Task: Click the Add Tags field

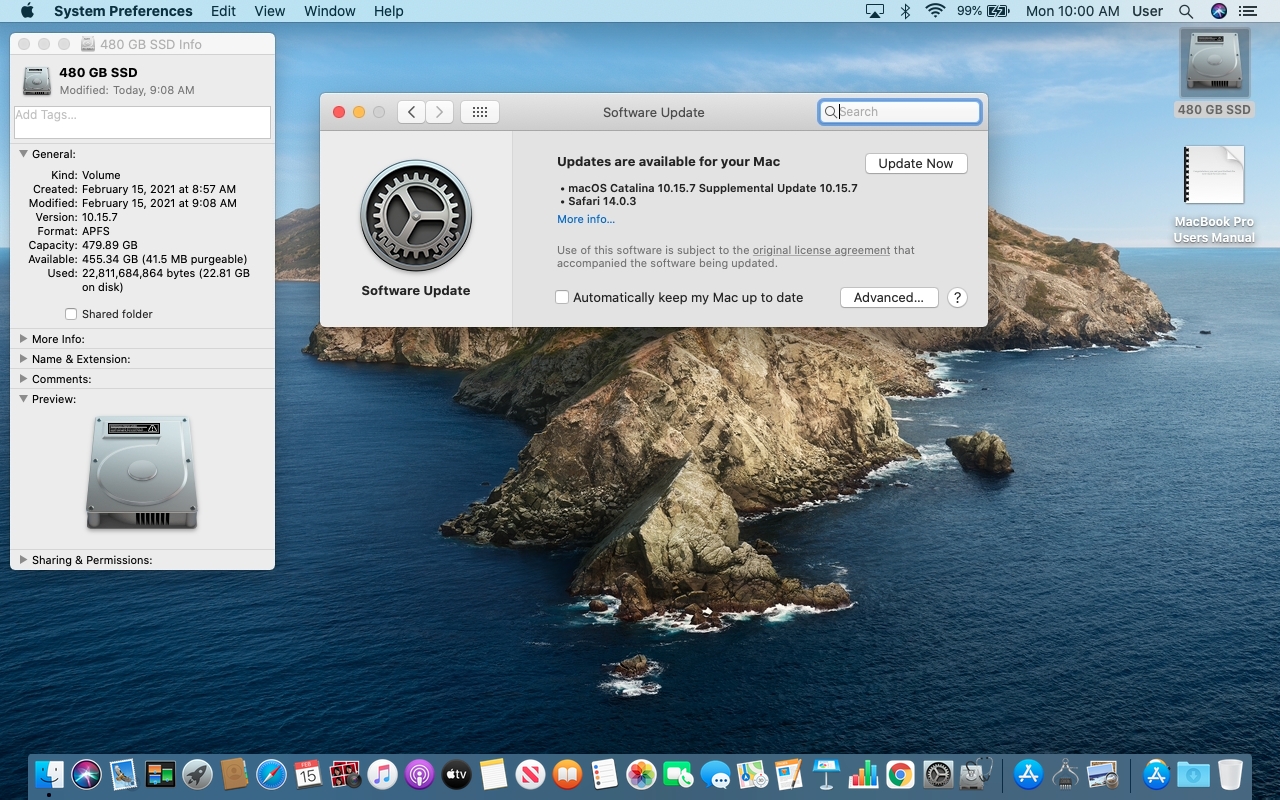Action: click(x=142, y=122)
